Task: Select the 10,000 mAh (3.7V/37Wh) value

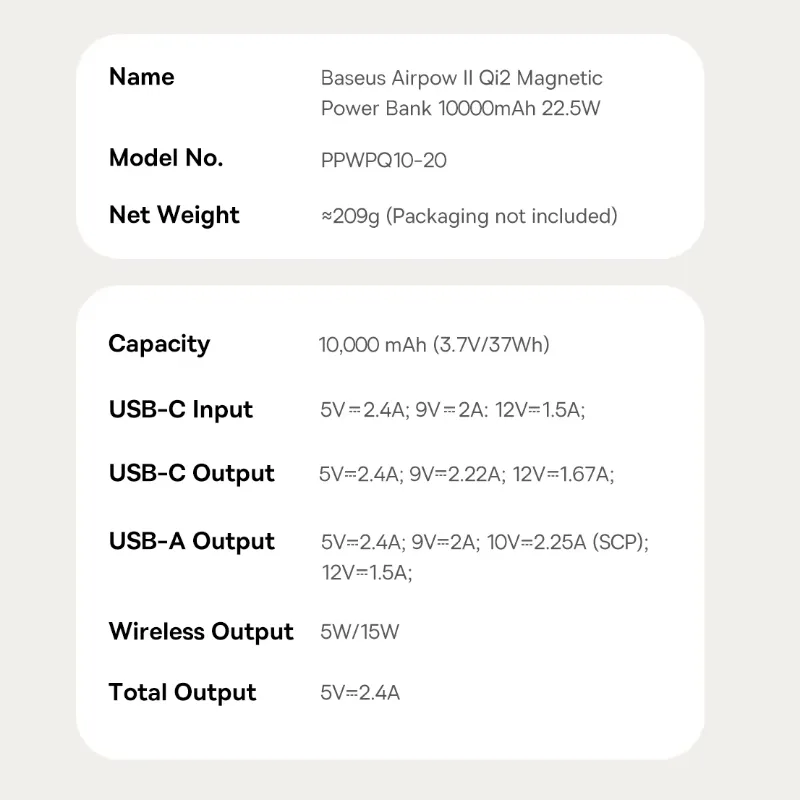Action: coord(434,345)
